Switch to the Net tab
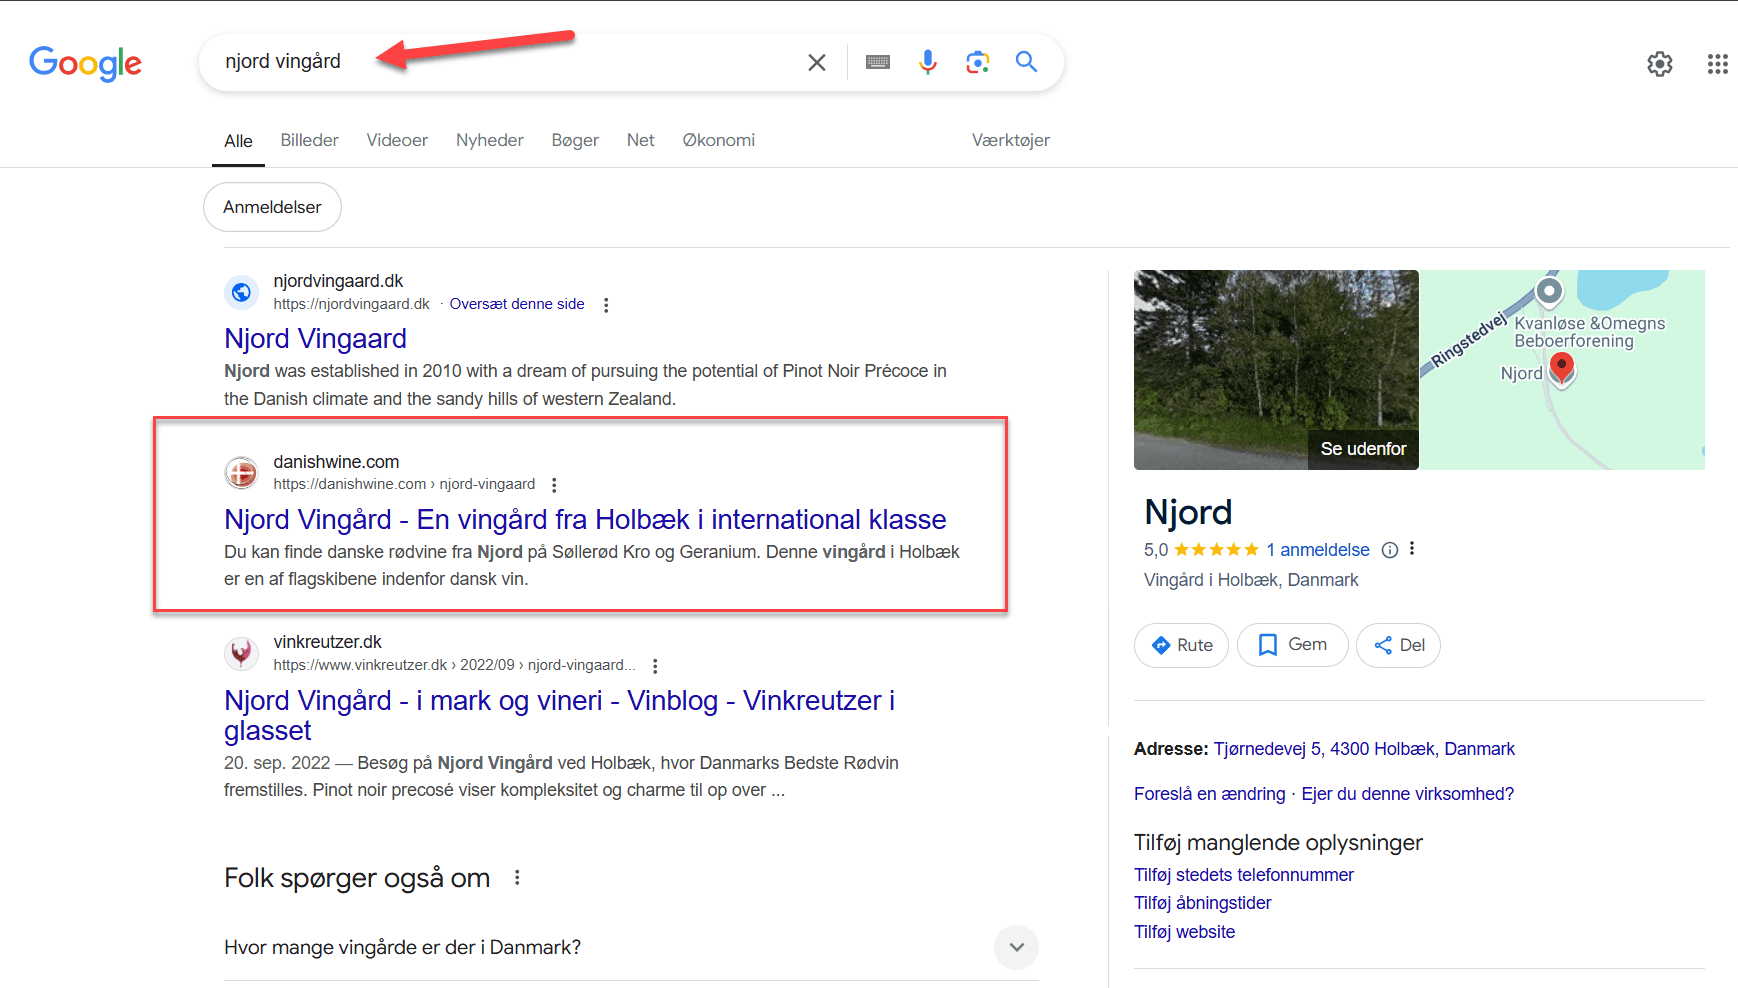Viewport: 1738px width, 988px height. tap(640, 140)
